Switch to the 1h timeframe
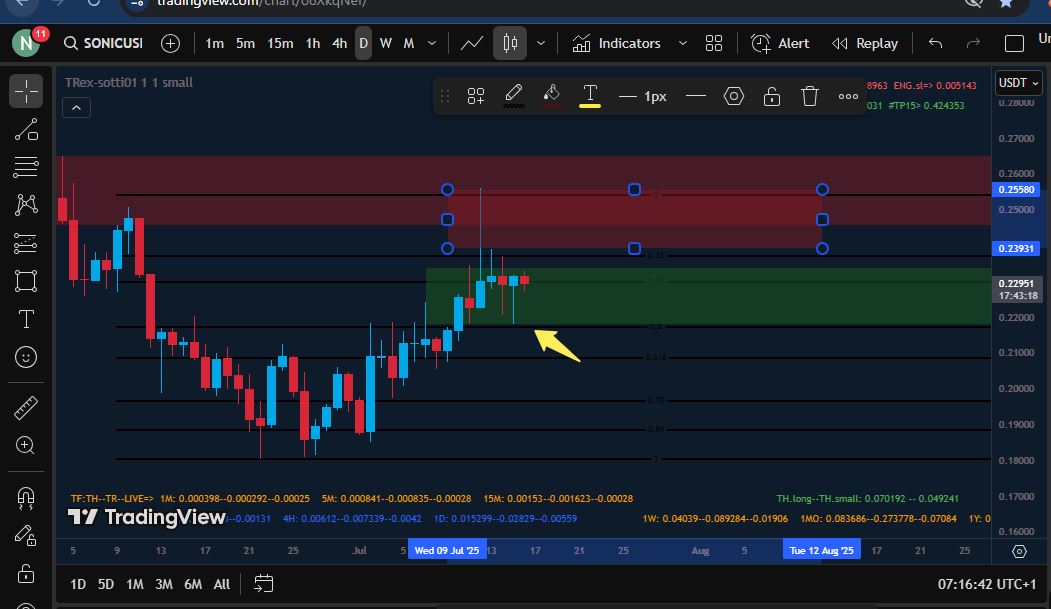 pos(313,44)
